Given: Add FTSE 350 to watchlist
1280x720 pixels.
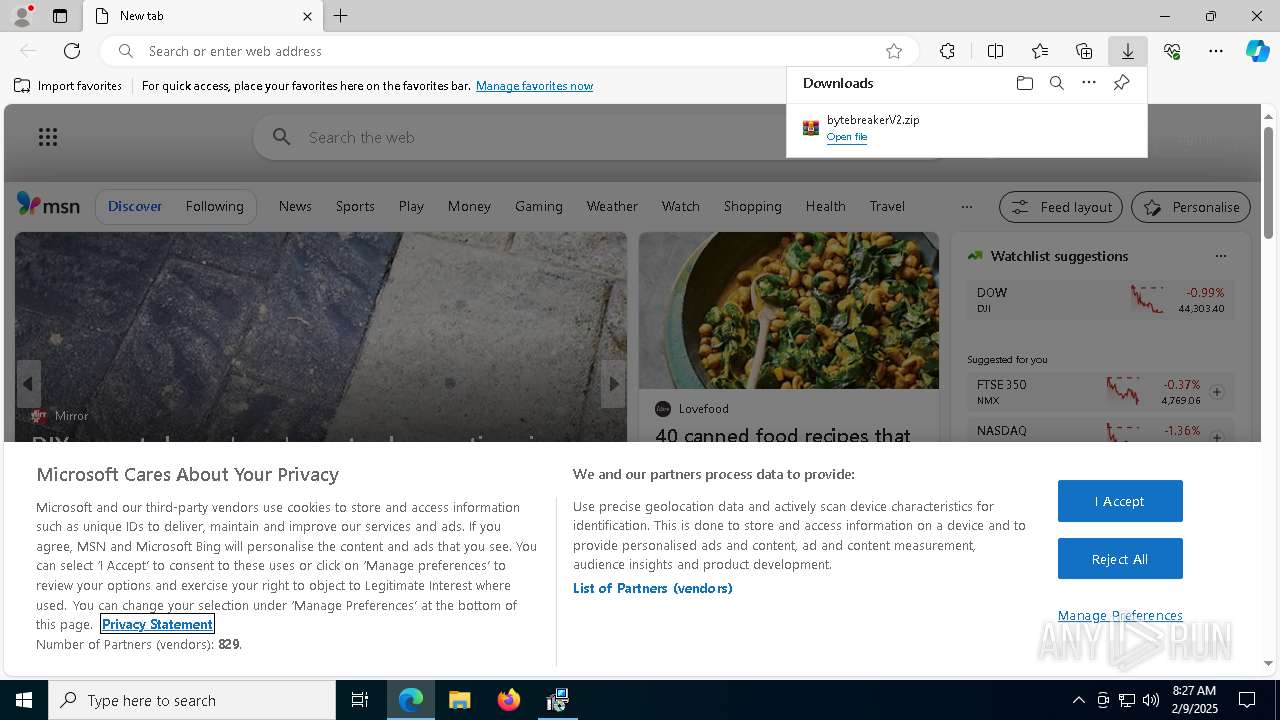Looking at the screenshot, I should tap(1217, 392).
